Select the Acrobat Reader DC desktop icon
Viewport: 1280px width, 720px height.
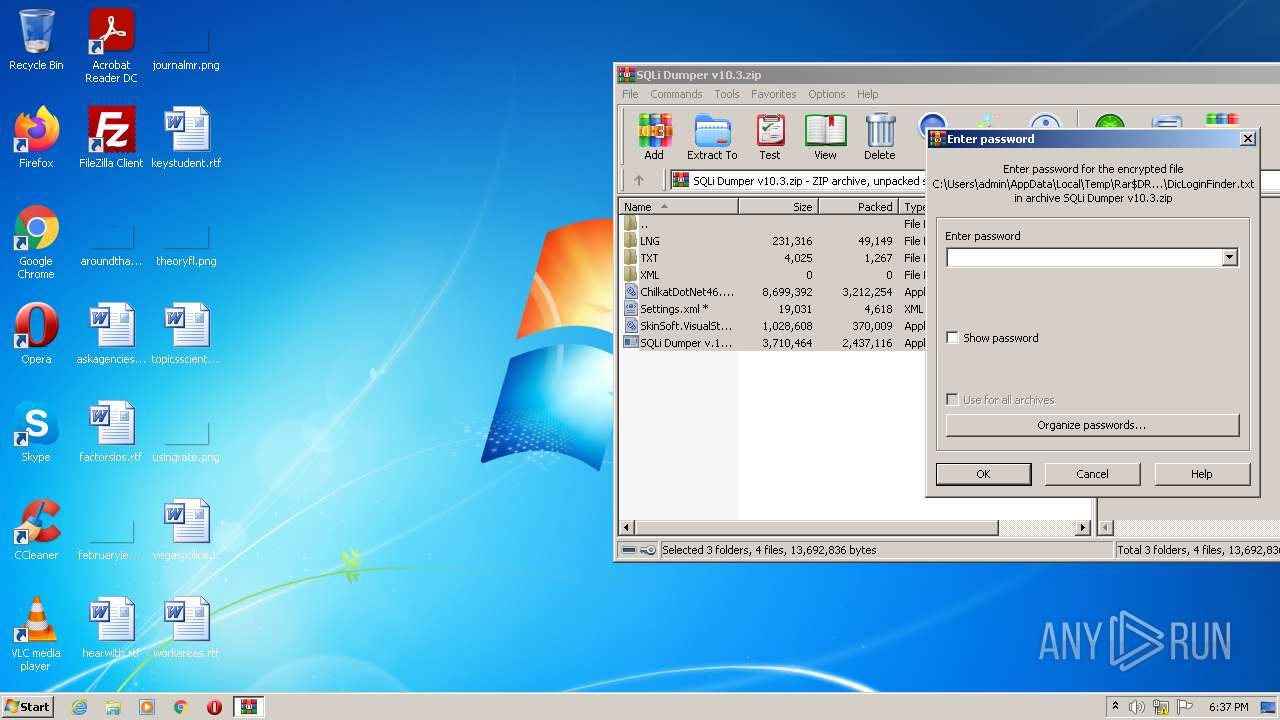111,46
